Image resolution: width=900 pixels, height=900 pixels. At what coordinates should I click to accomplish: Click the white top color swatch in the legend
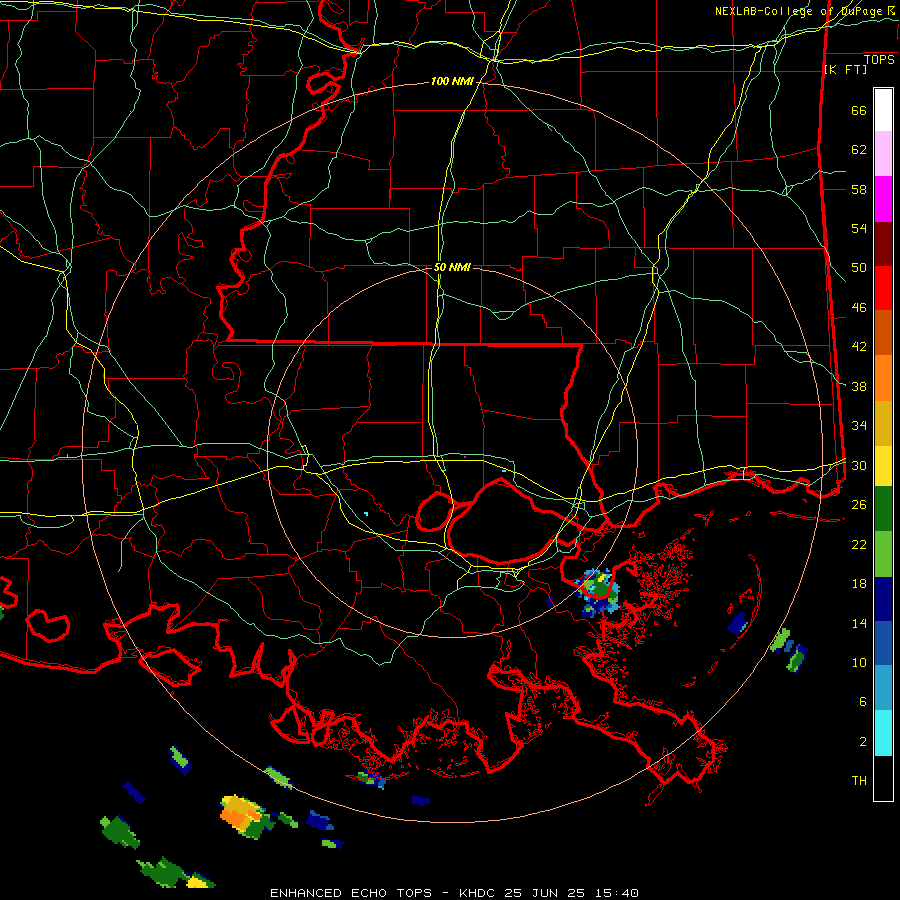883,110
